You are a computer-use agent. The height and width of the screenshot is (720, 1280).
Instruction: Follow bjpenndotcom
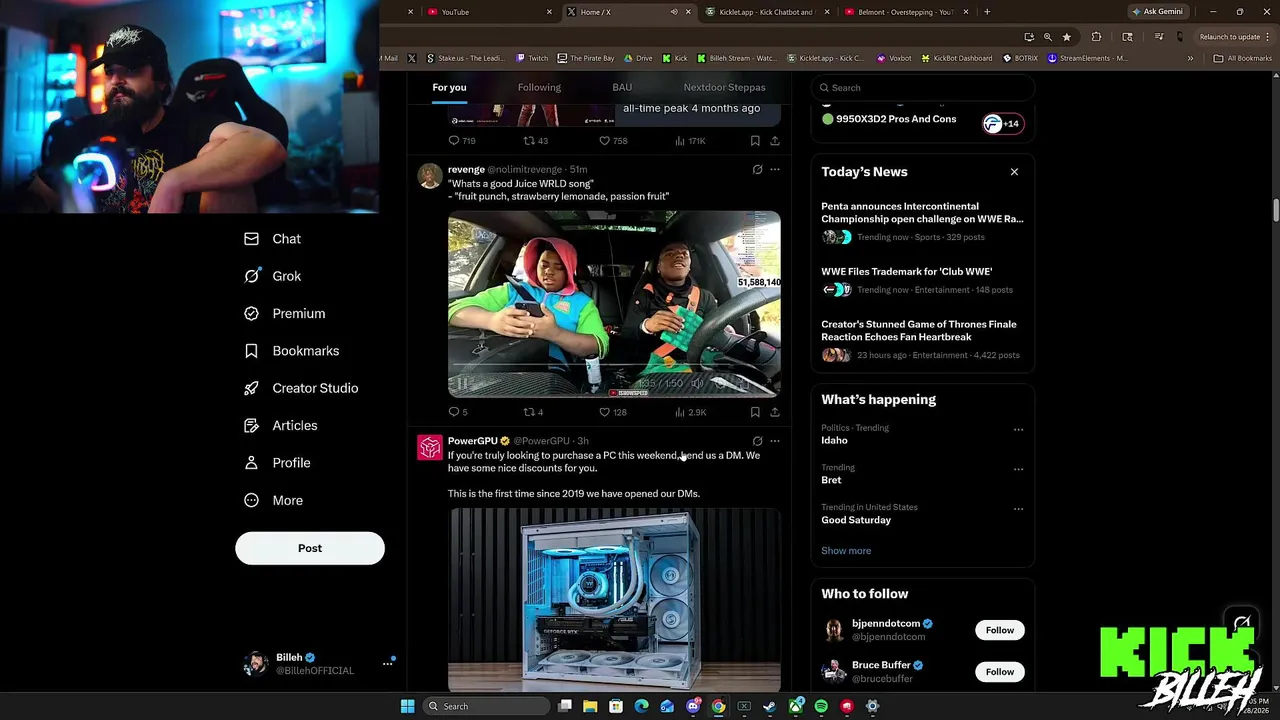tap(999, 630)
